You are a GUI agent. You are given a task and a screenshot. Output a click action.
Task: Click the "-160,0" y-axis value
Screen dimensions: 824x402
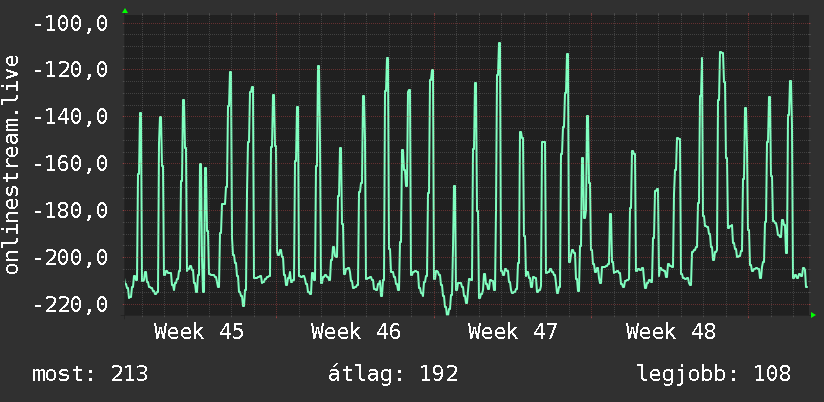70,164
